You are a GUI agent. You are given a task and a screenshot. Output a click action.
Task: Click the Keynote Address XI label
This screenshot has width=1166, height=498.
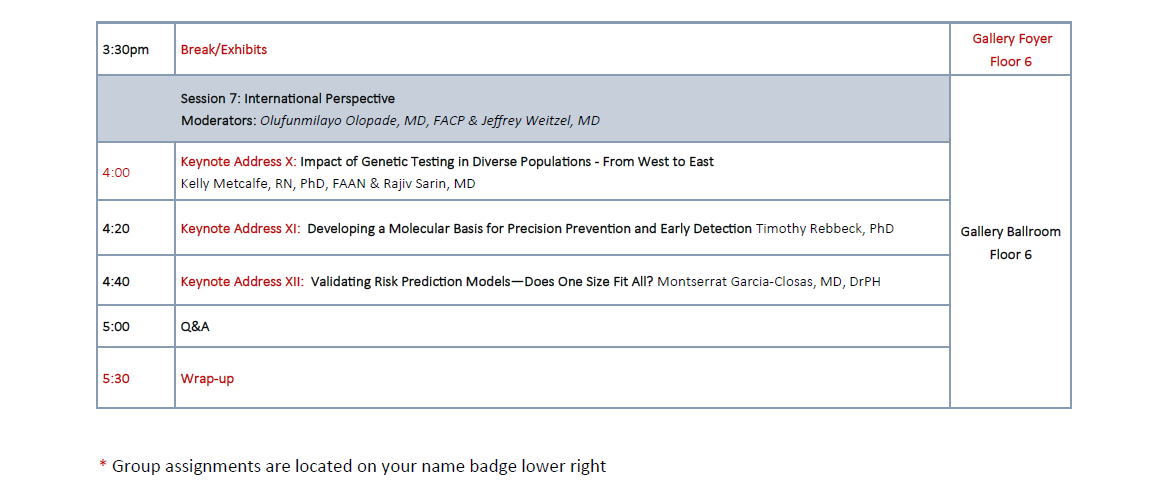point(240,229)
